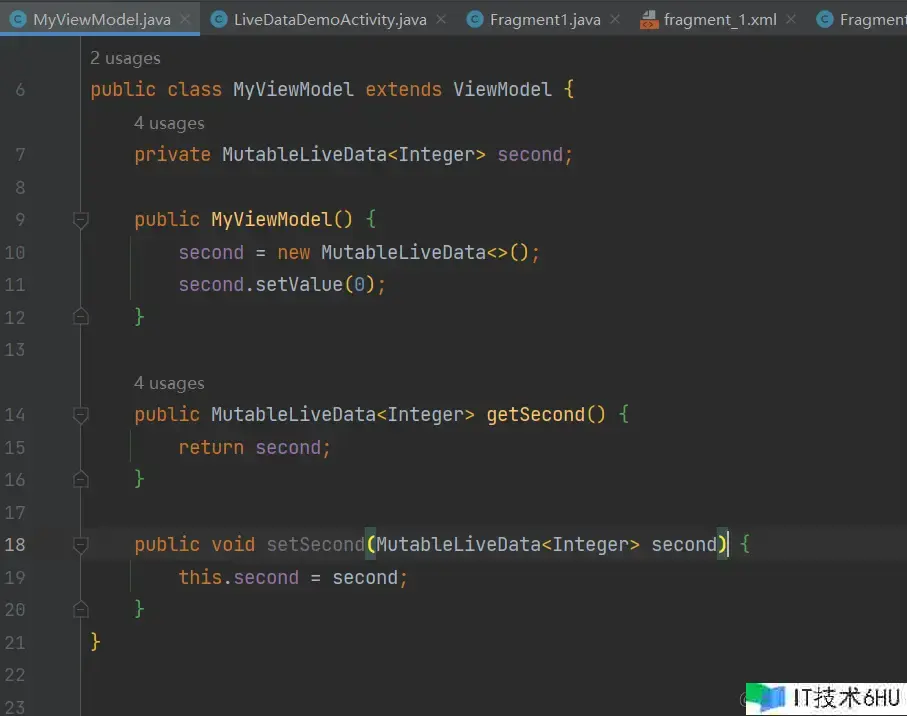Click the class icon on Fragment1.java tab
Screen dimensions: 907x716
click(474, 19)
